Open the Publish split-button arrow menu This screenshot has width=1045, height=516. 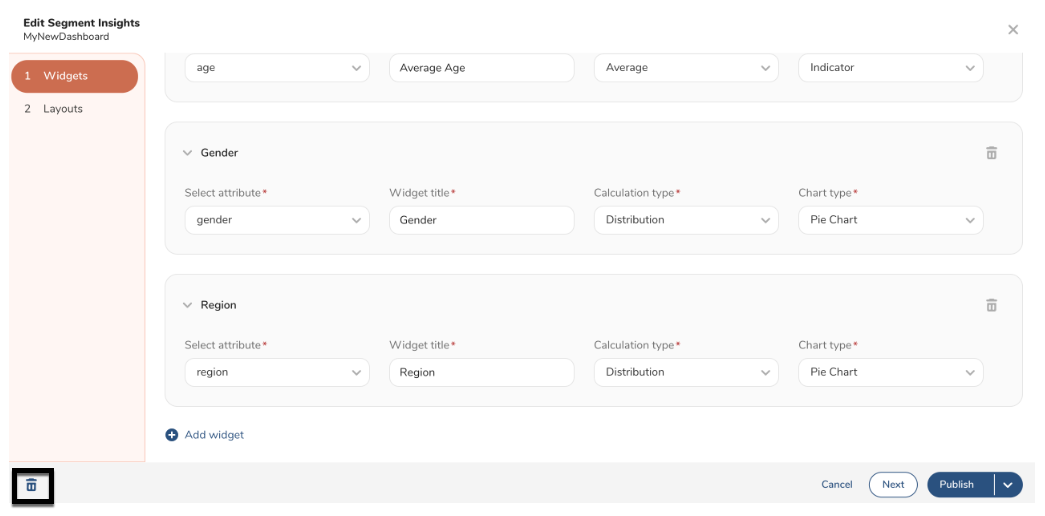(x=1008, y=485)
